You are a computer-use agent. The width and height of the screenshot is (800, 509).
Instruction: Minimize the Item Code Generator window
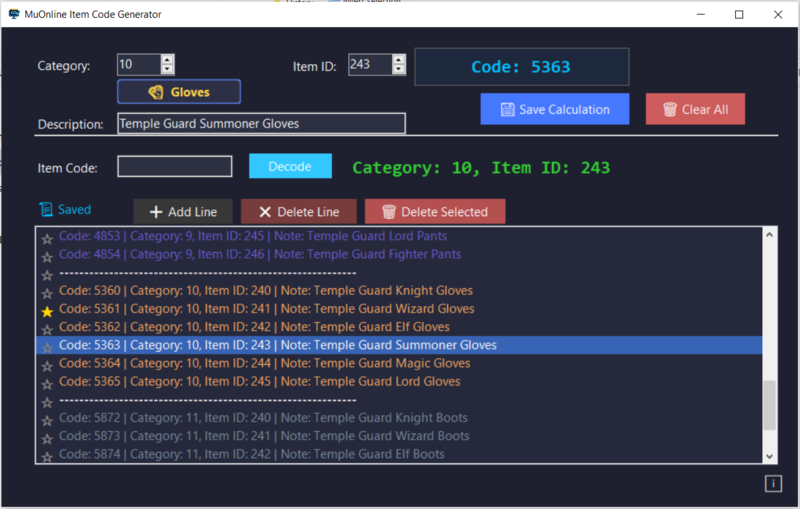701,14
